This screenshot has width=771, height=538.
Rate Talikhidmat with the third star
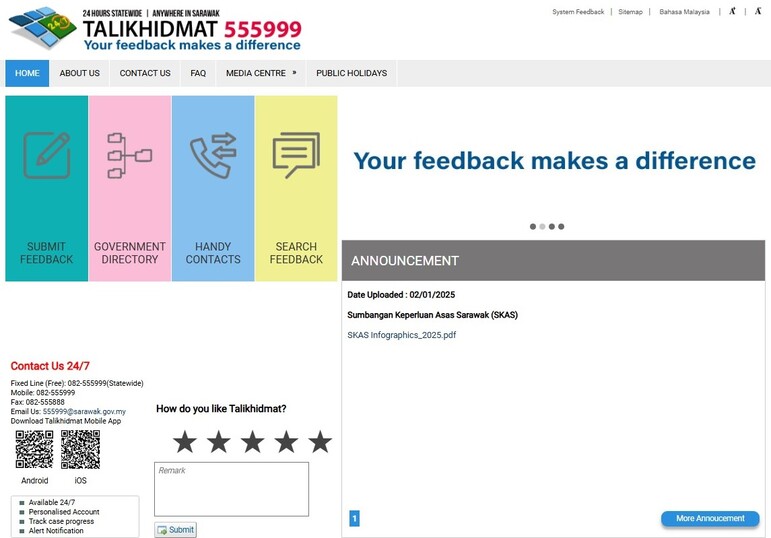[x=253, y=442]
